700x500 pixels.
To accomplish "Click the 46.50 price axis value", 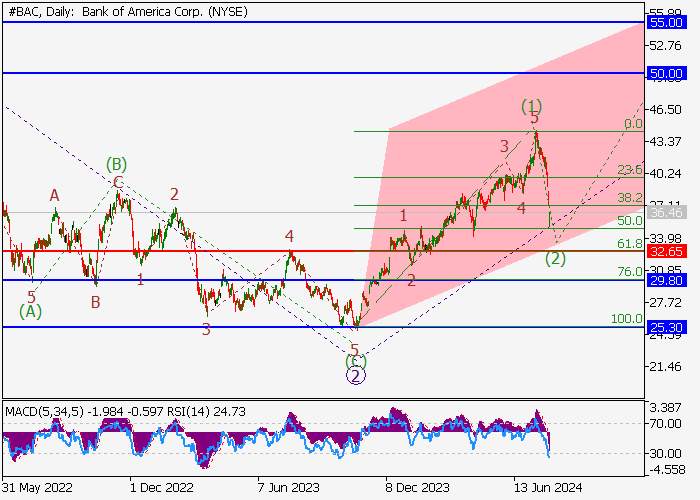I will coord(666,109).
